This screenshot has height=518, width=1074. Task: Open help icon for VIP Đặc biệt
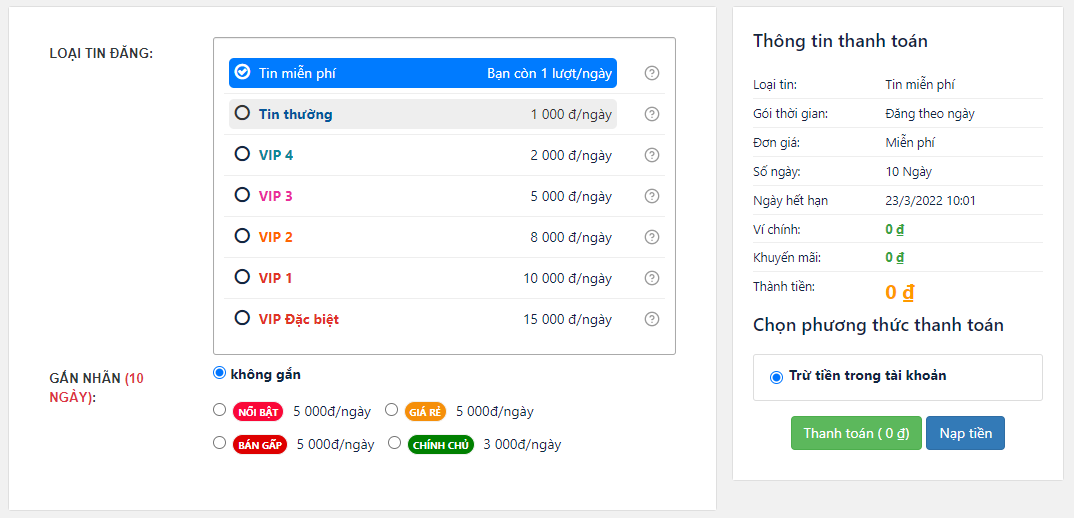click(x=652, y=319)
